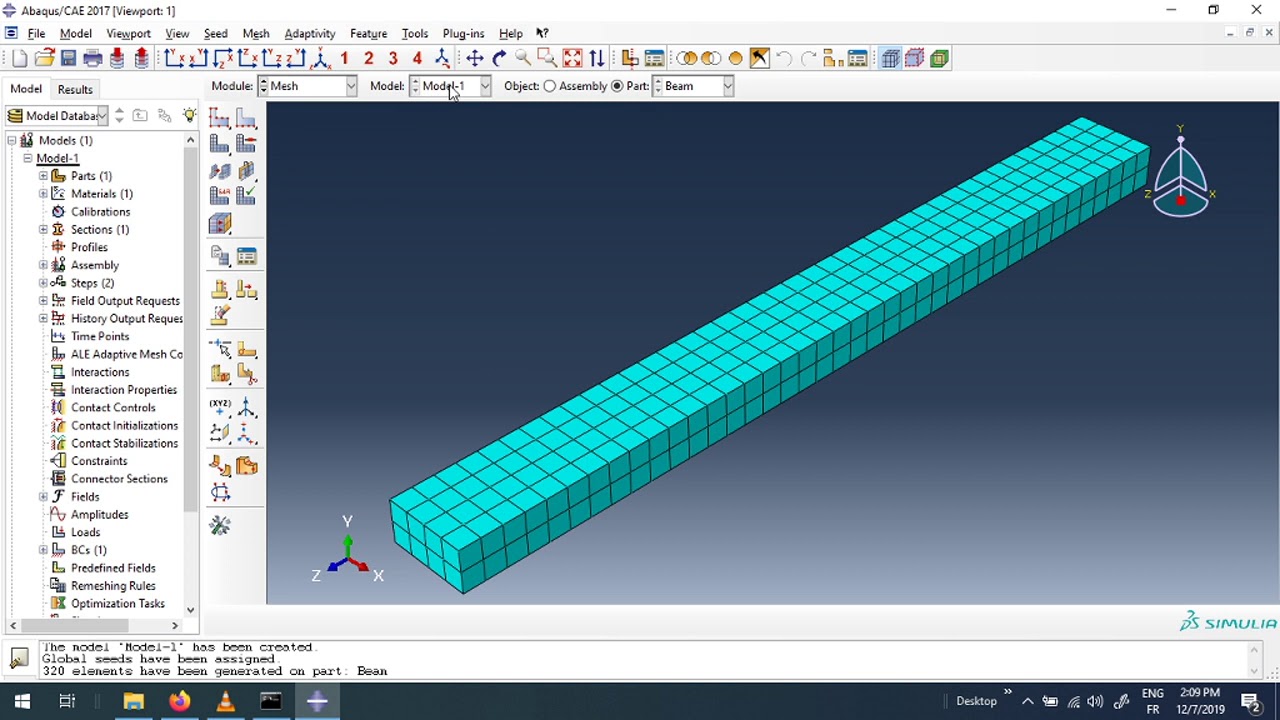Toggle shaded render style
This screenshot has height=720, width=1280.
939,59
